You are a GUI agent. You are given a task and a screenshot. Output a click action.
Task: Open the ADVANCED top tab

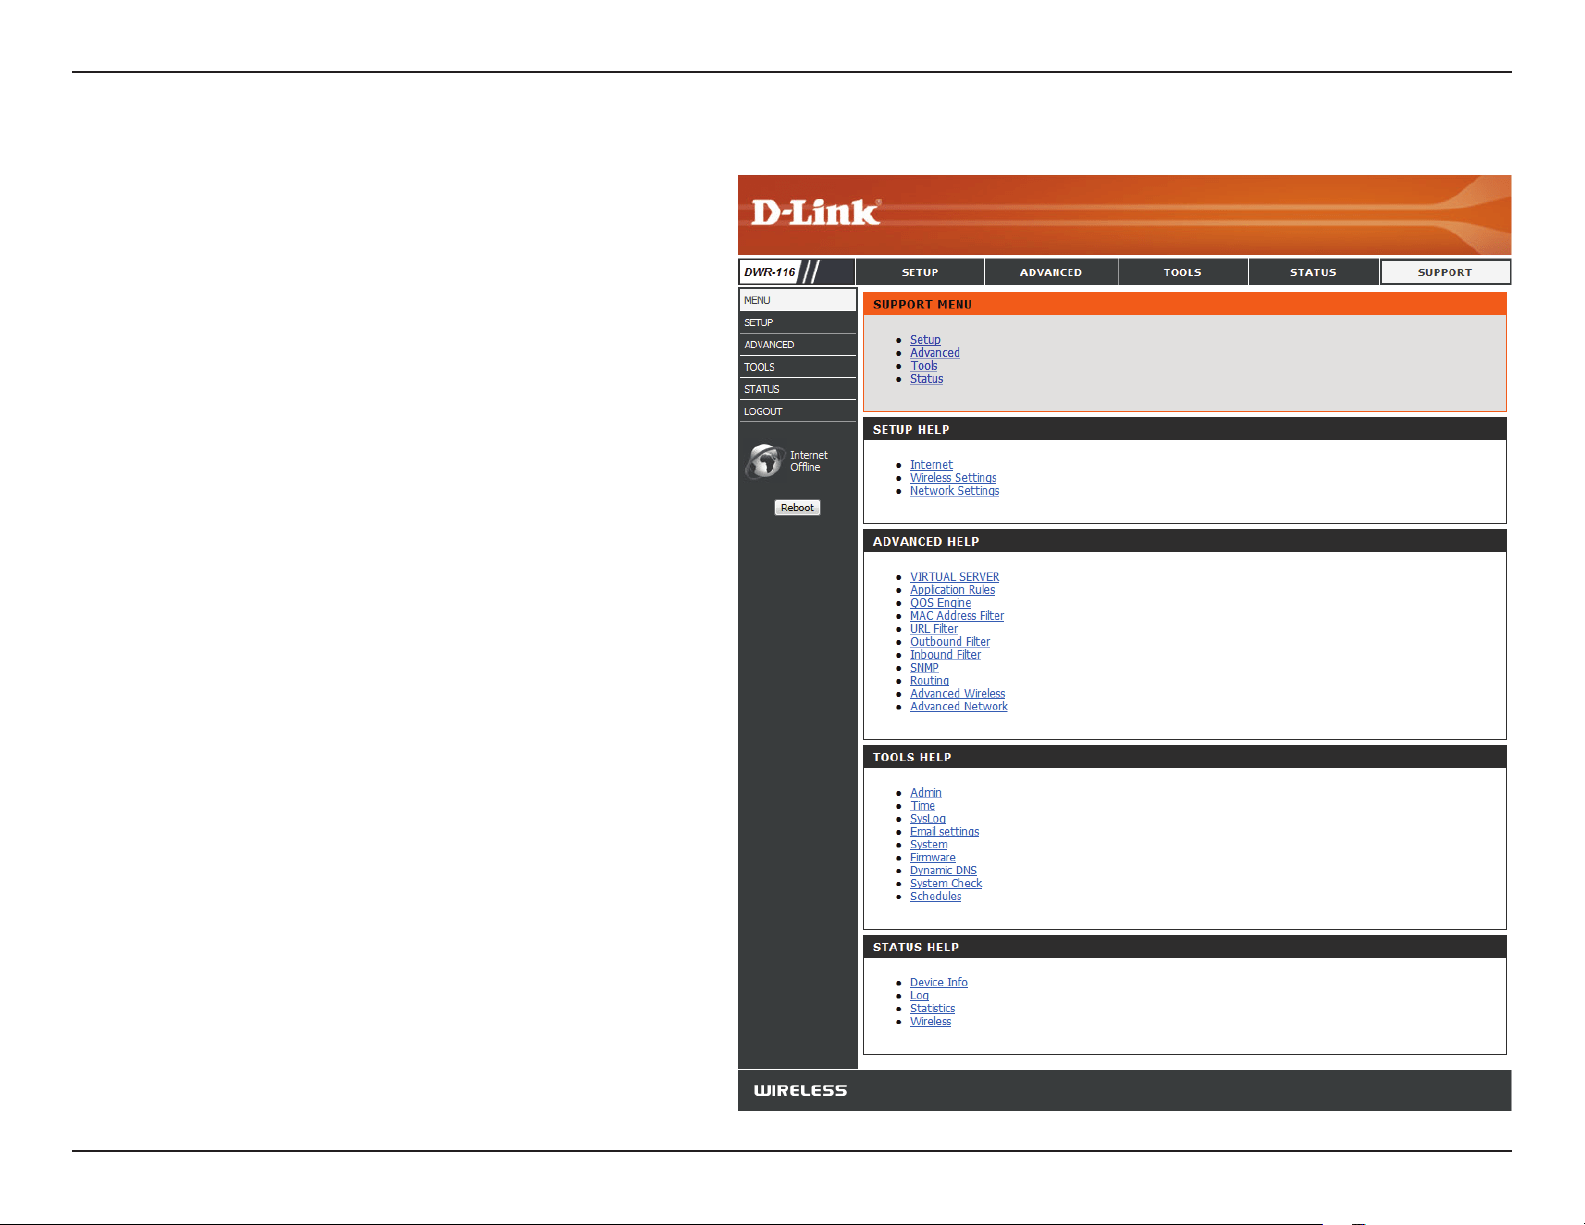tap(1051, 272)
